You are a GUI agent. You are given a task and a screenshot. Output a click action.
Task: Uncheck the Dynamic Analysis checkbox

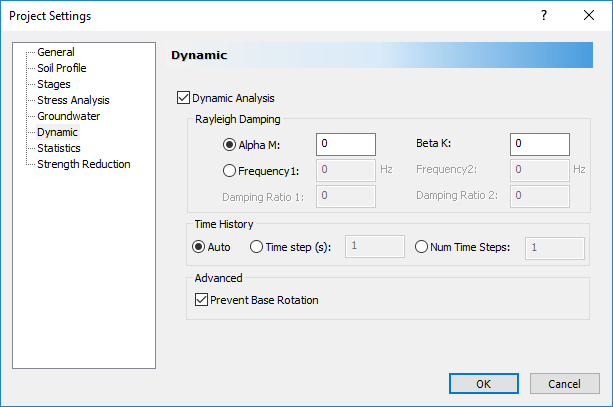pos(183,98)
